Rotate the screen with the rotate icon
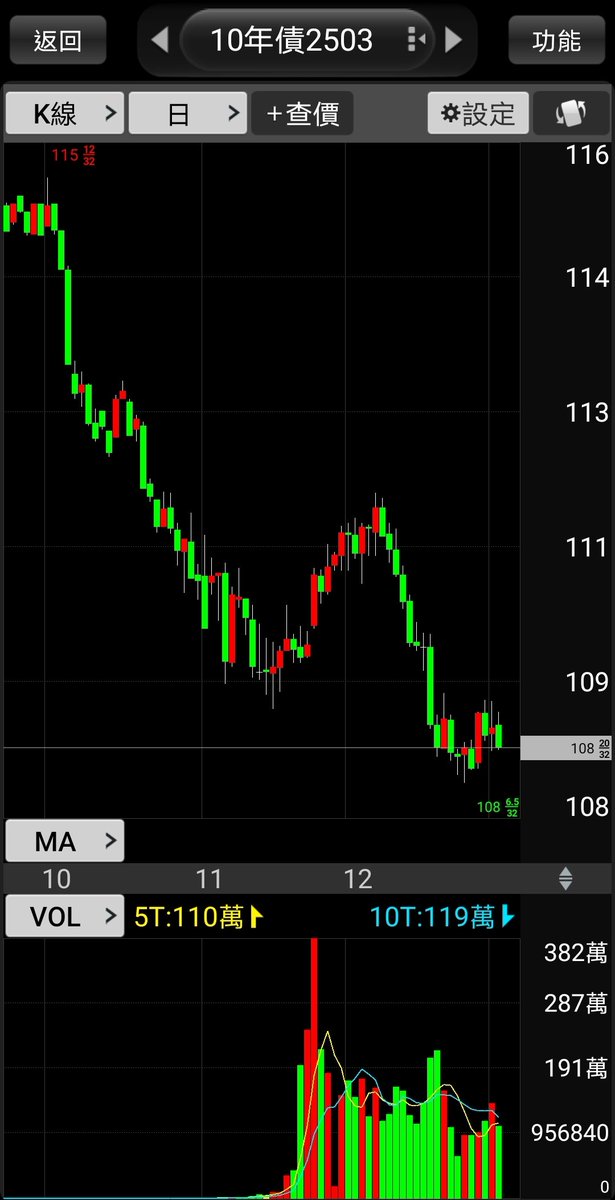615x1200 pixels. (x=569, y=114)
